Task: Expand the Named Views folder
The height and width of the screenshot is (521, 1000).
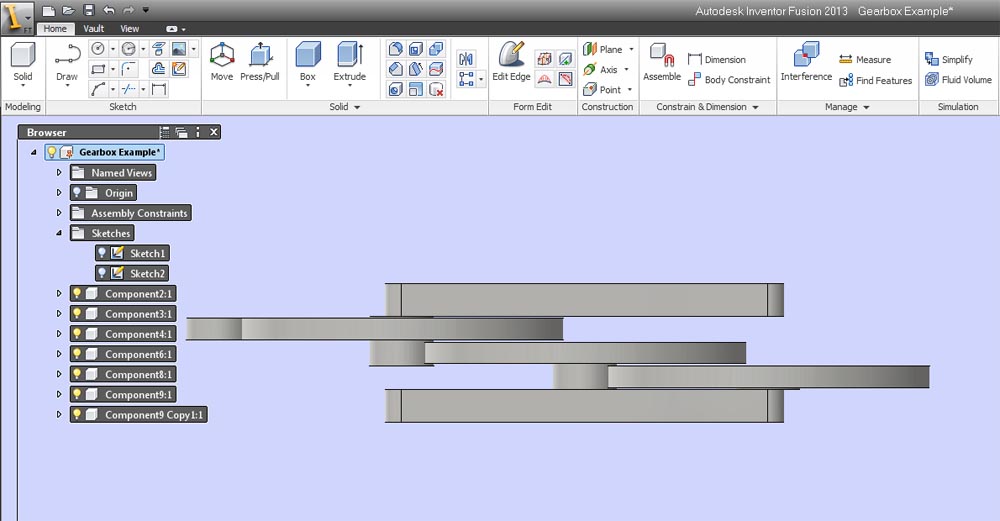Action: tap(59, 172)
